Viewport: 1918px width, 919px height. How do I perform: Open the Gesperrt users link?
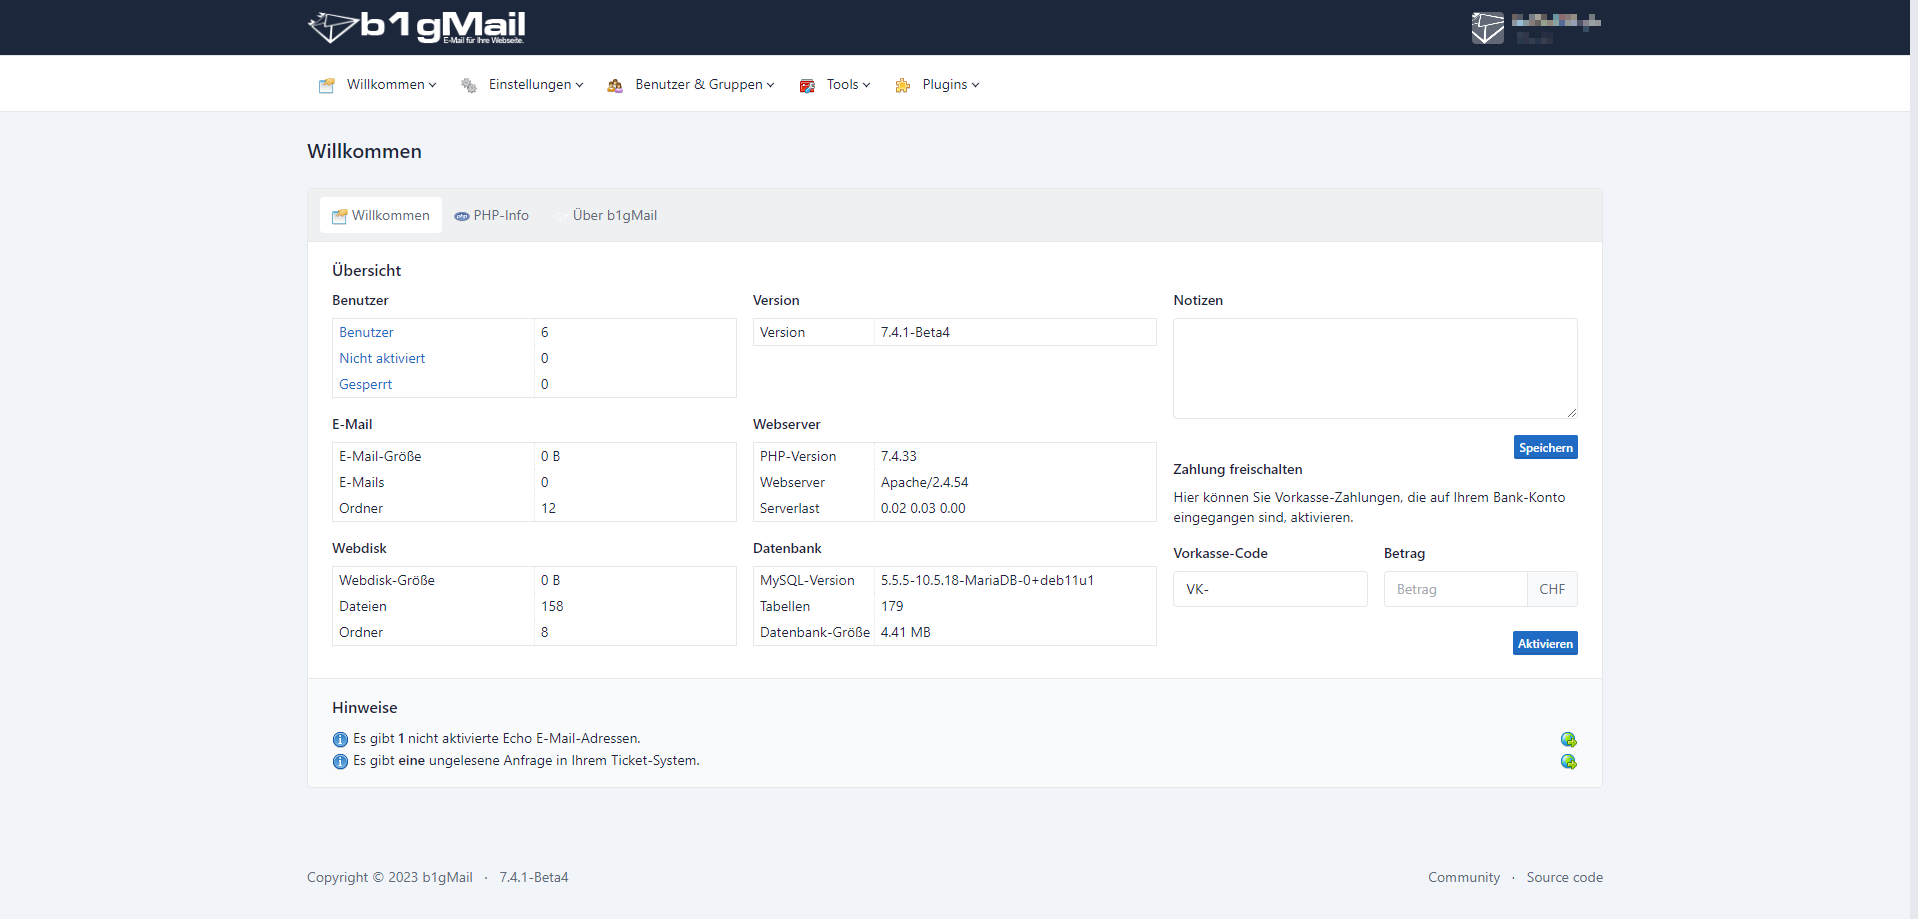click(x=365, y=385)
